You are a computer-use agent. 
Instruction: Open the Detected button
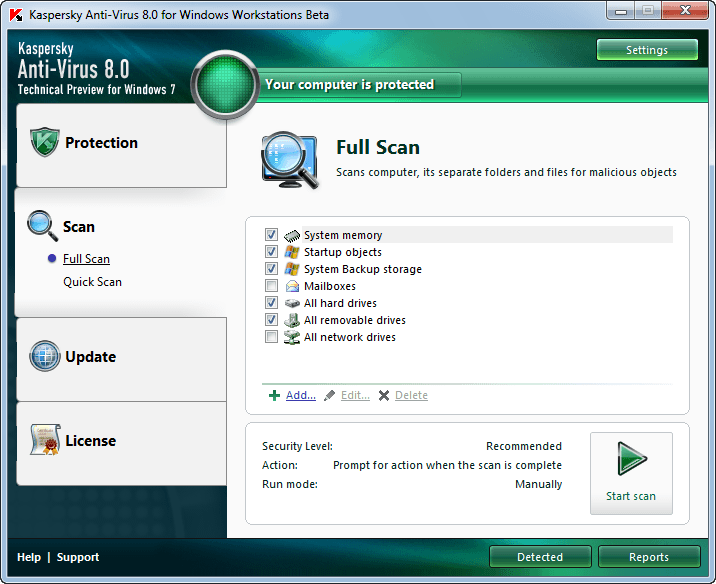click(x=540, y=557)
